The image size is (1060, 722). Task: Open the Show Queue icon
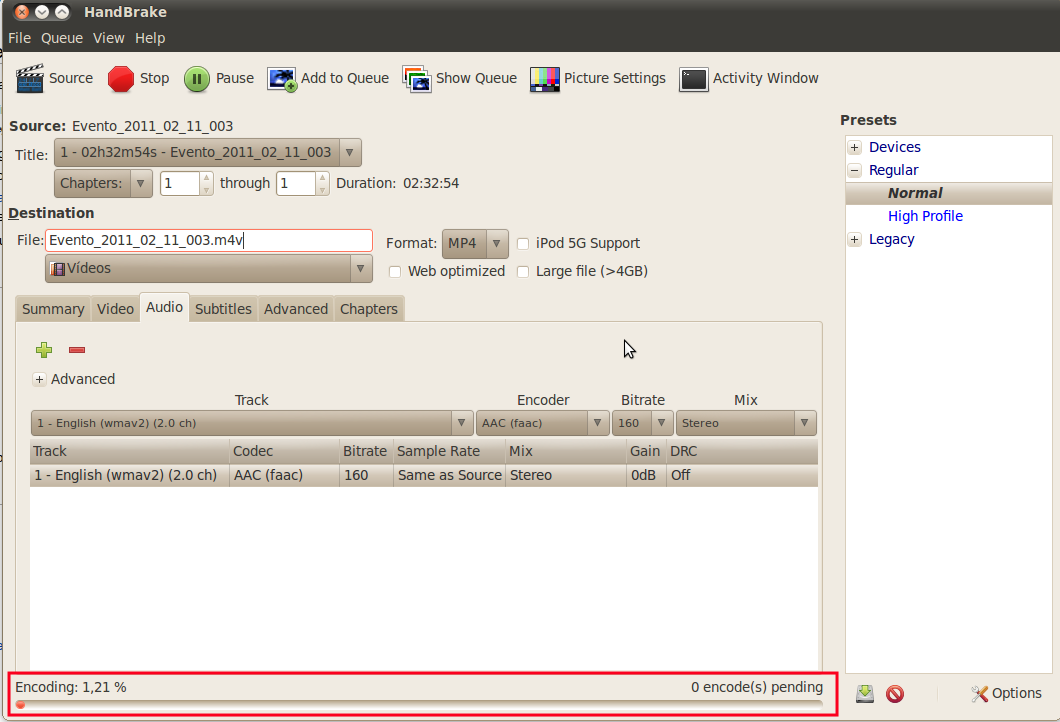[x=417, y=78]
